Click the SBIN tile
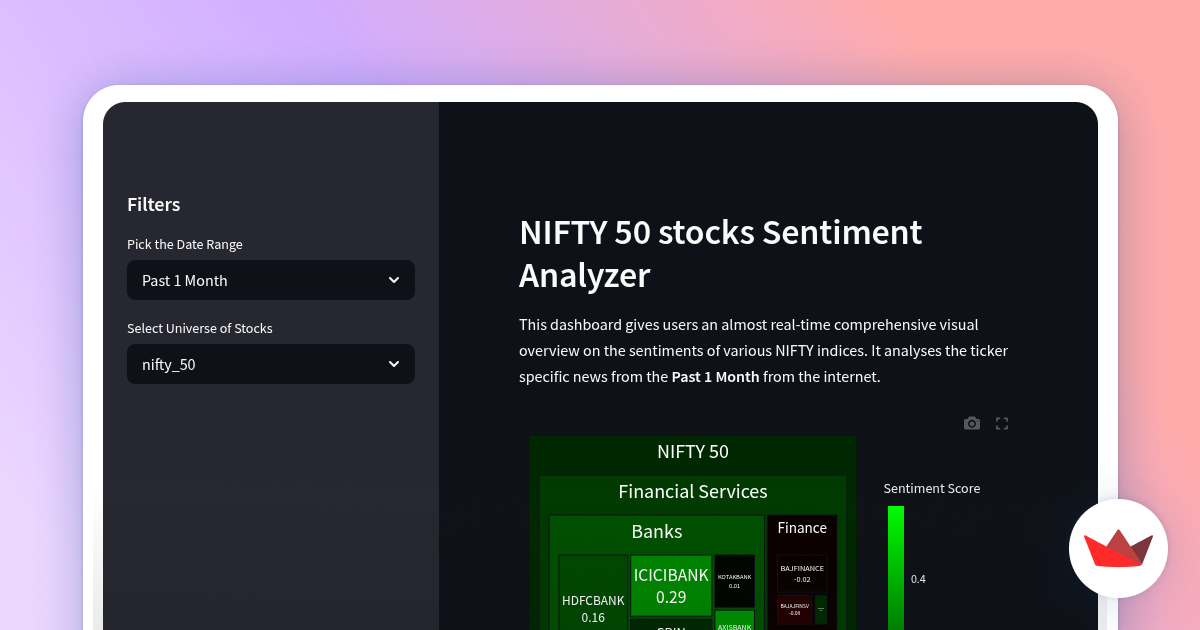Screen dimensions: 1200x630 pos(671,628)
